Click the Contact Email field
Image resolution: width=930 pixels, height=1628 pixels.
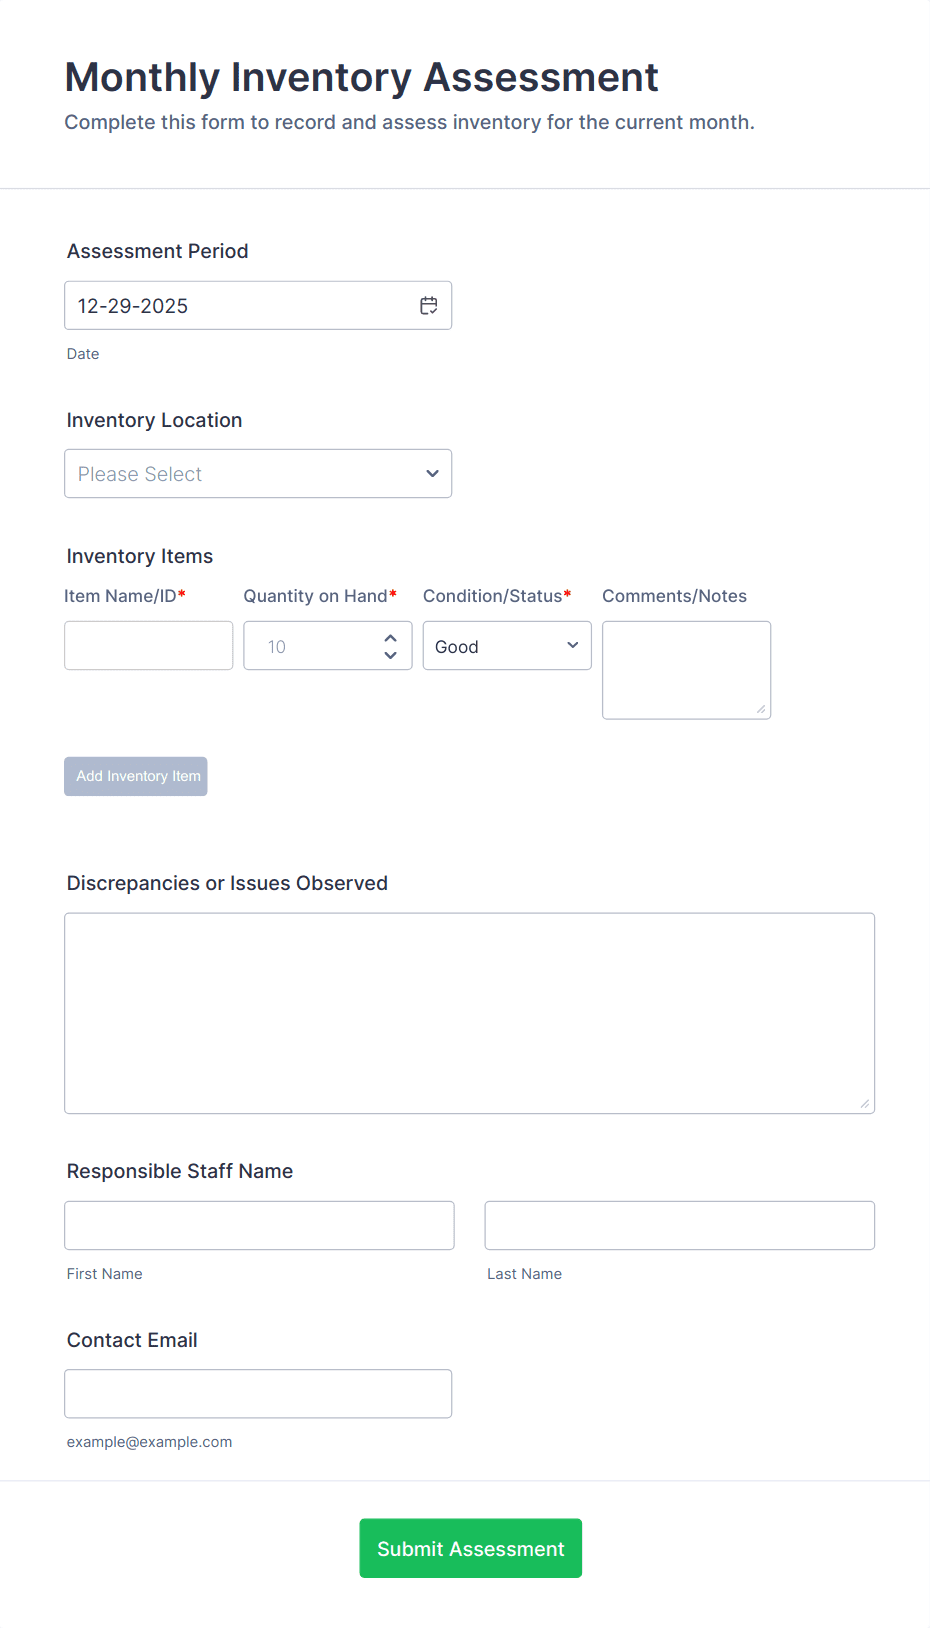[x=258, y=1393]
